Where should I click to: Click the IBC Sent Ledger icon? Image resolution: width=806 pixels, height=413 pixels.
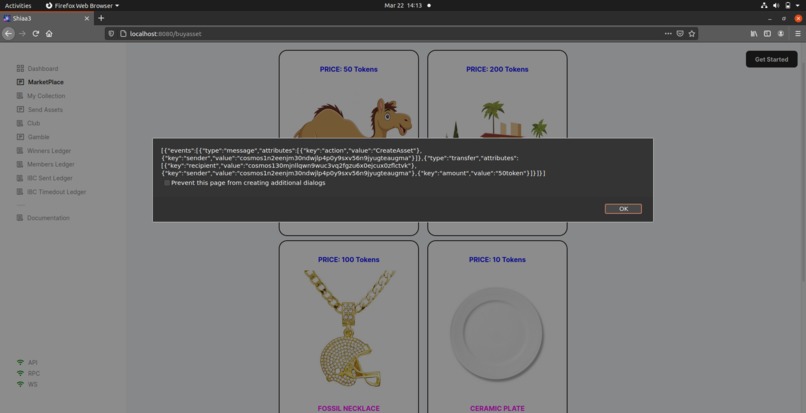pos(20,178)
